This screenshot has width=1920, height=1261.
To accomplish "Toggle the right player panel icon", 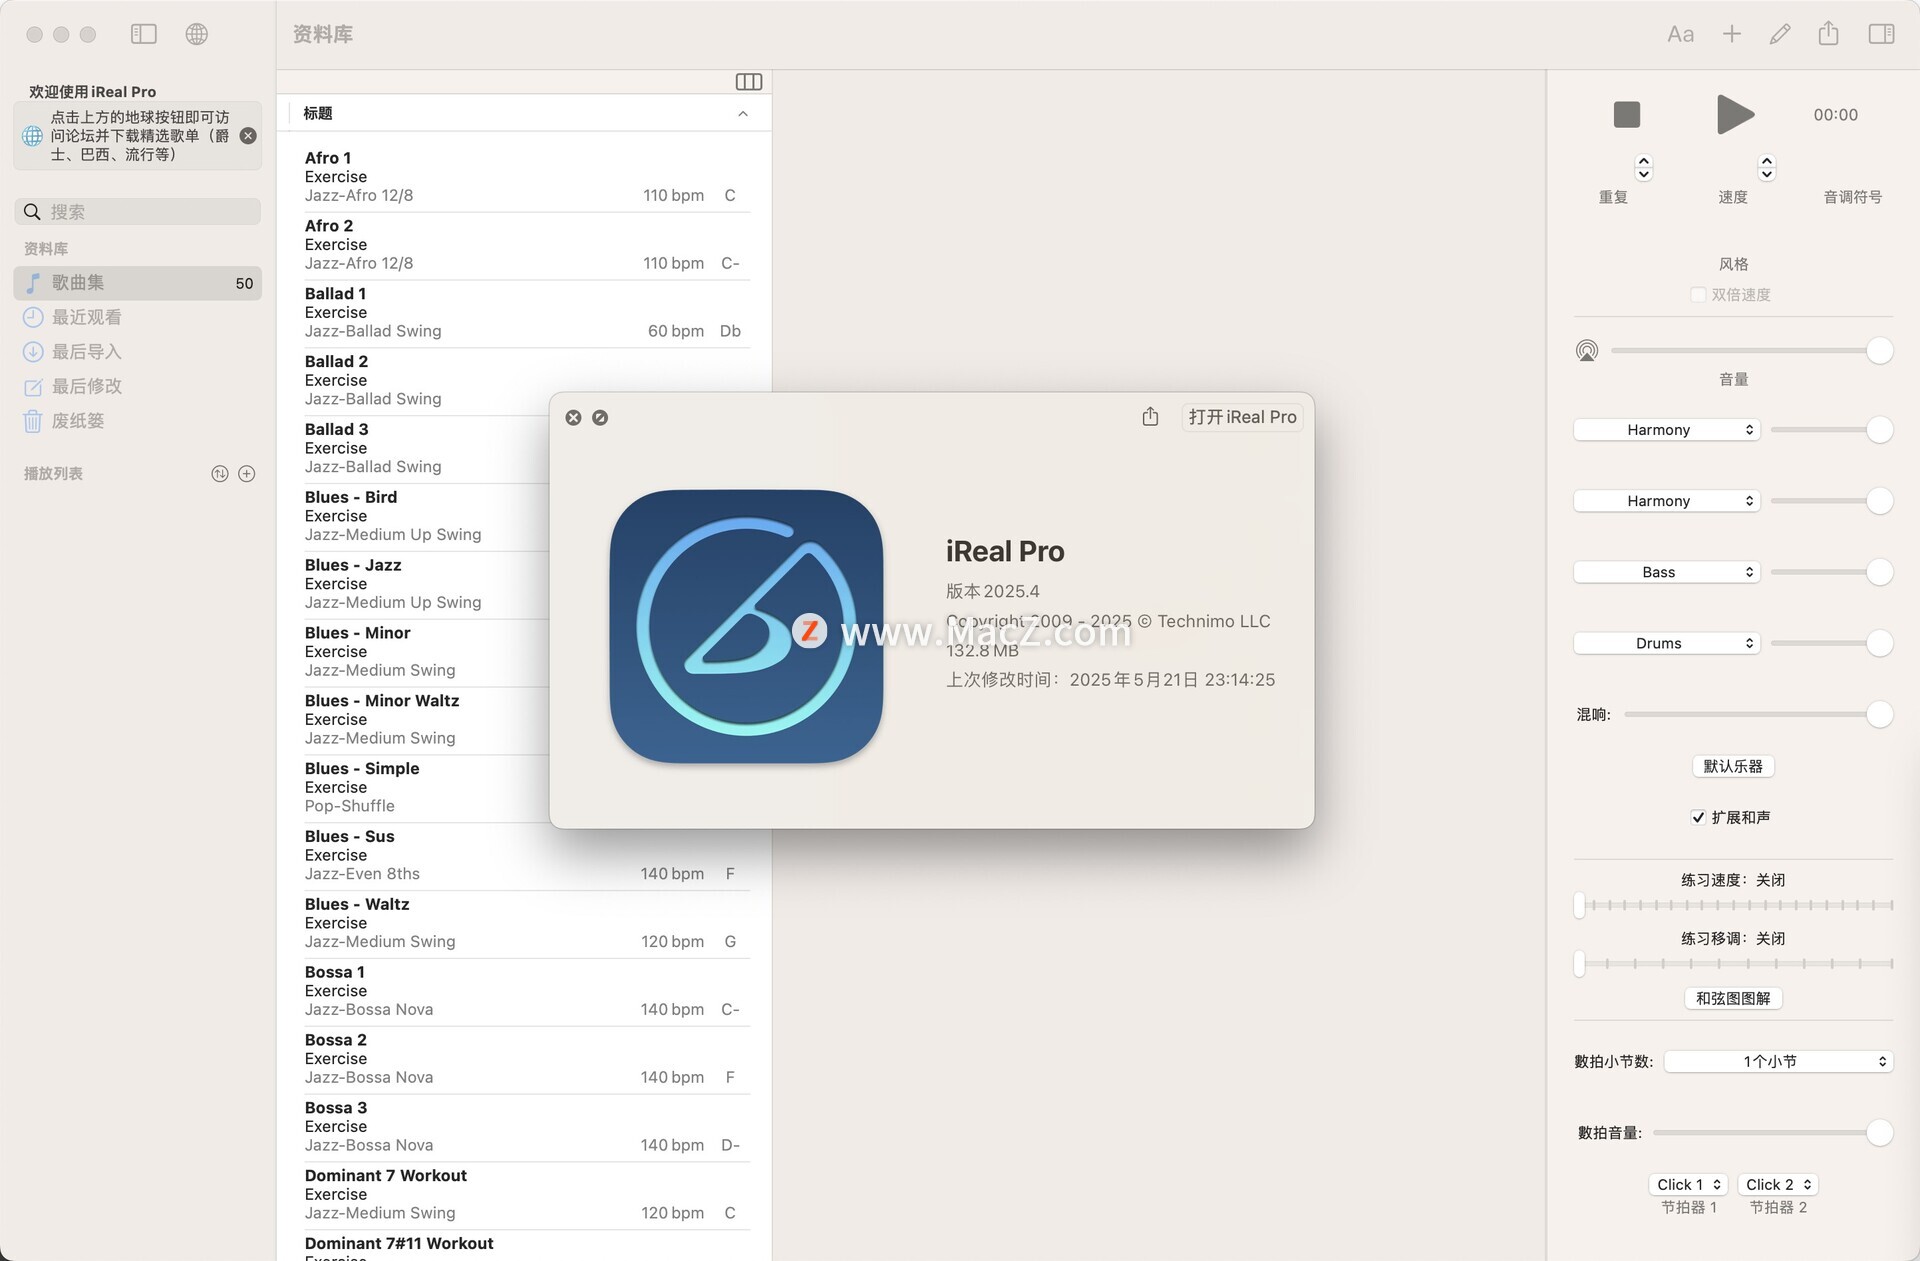I will tap(1881, 34).
